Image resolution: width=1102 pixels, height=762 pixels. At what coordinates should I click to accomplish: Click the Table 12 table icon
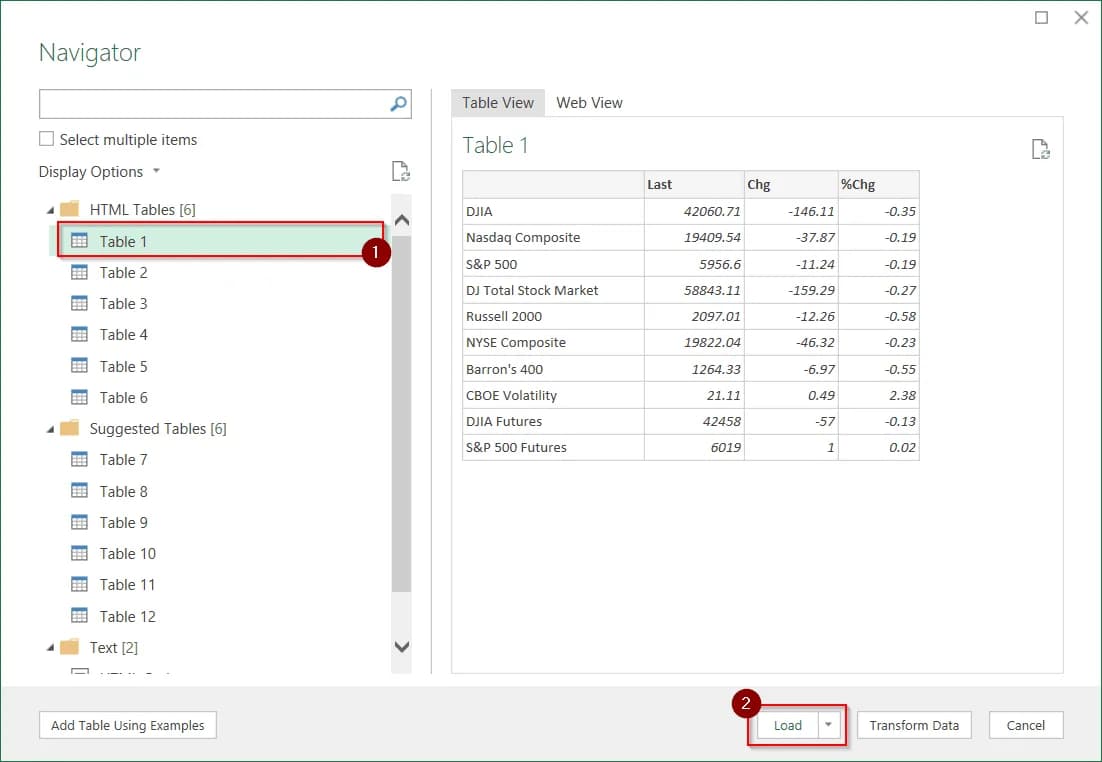pyautogui.click(x=79, y=616)
